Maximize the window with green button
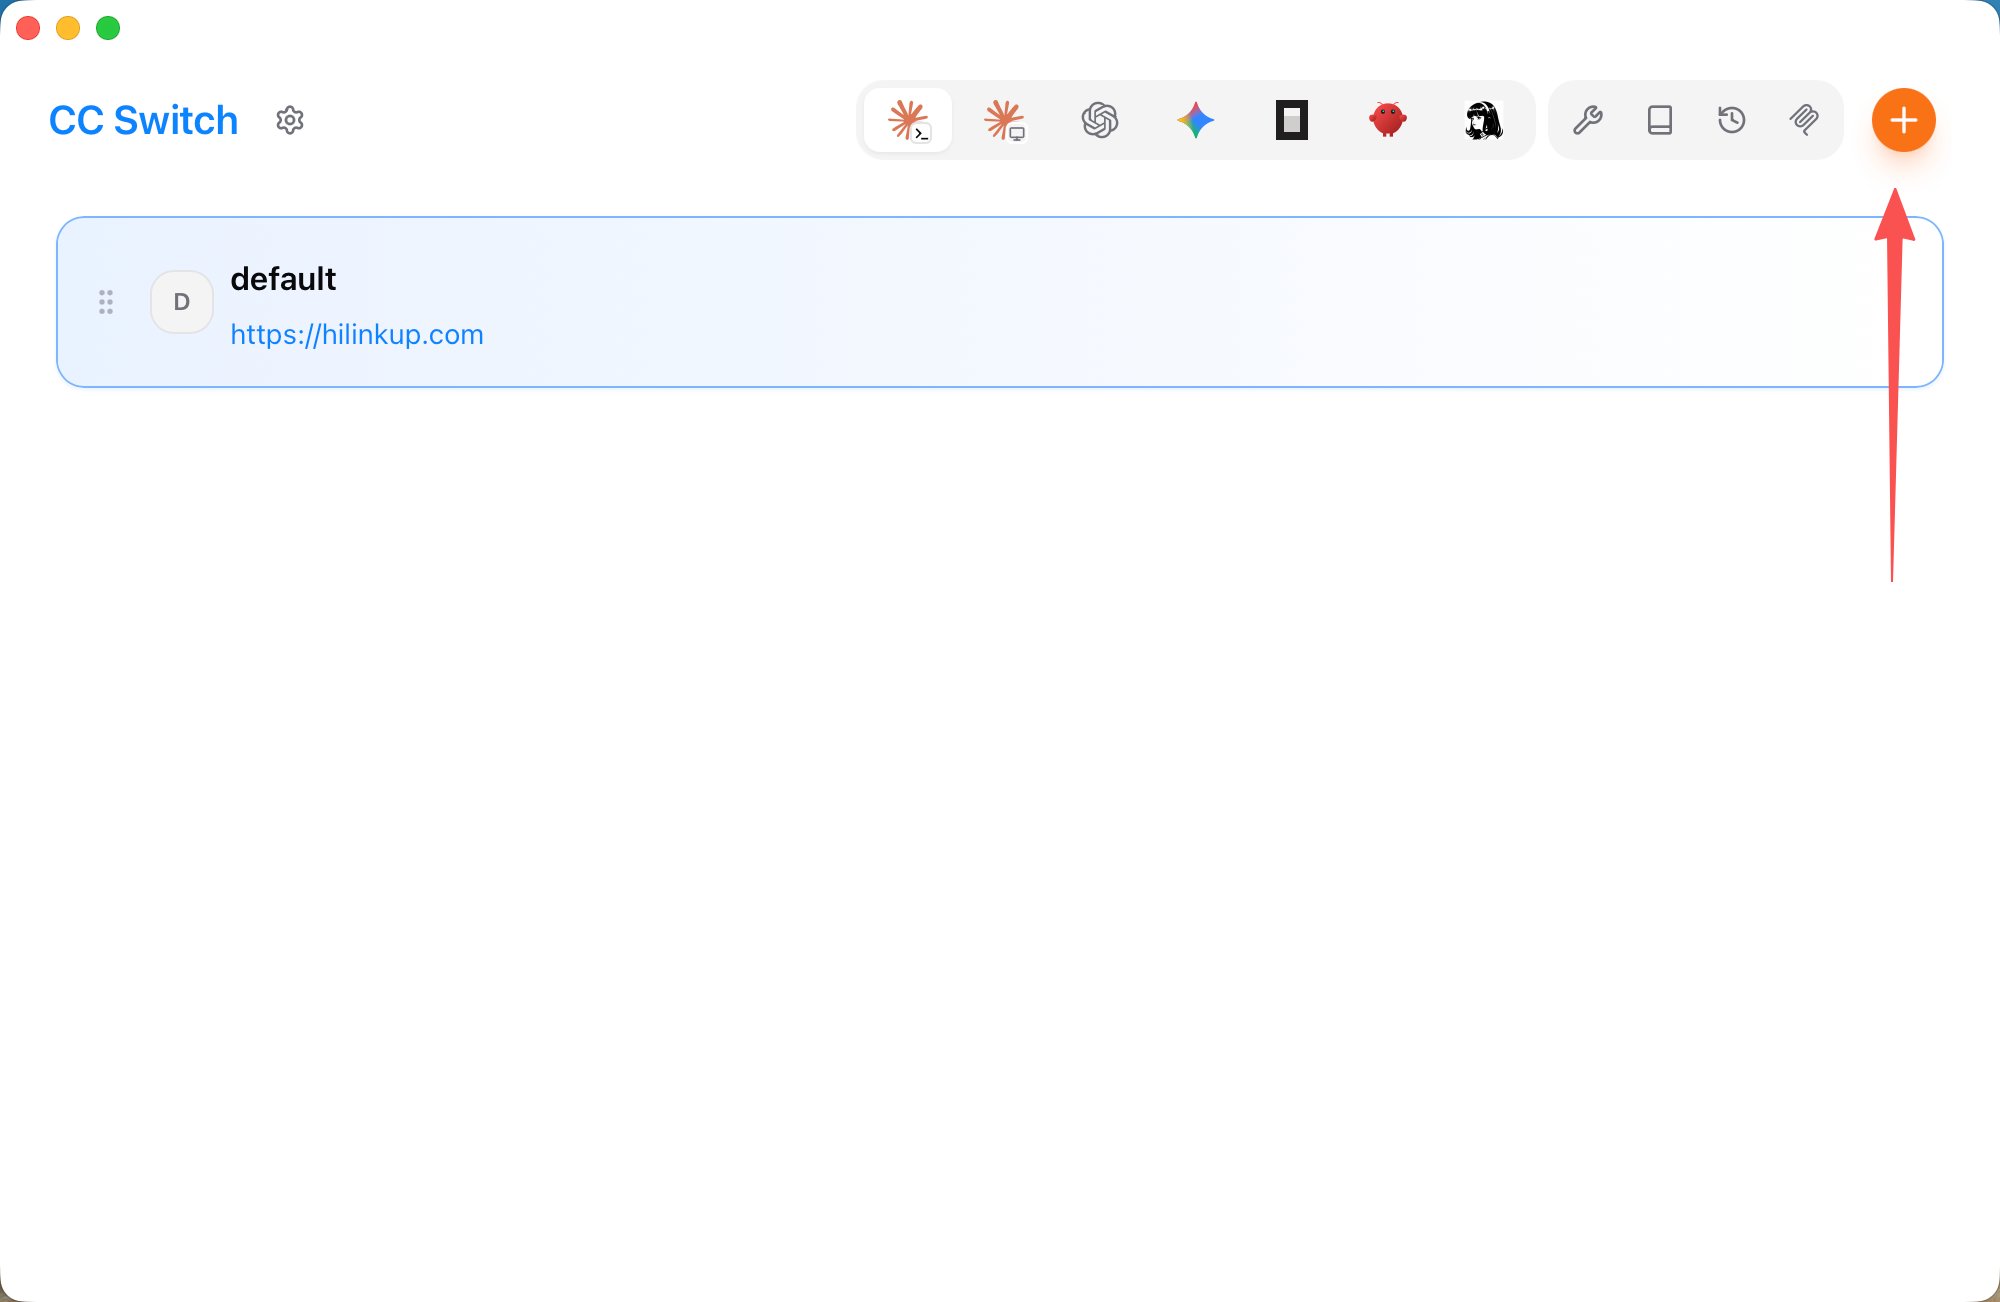 coord(108,28)
